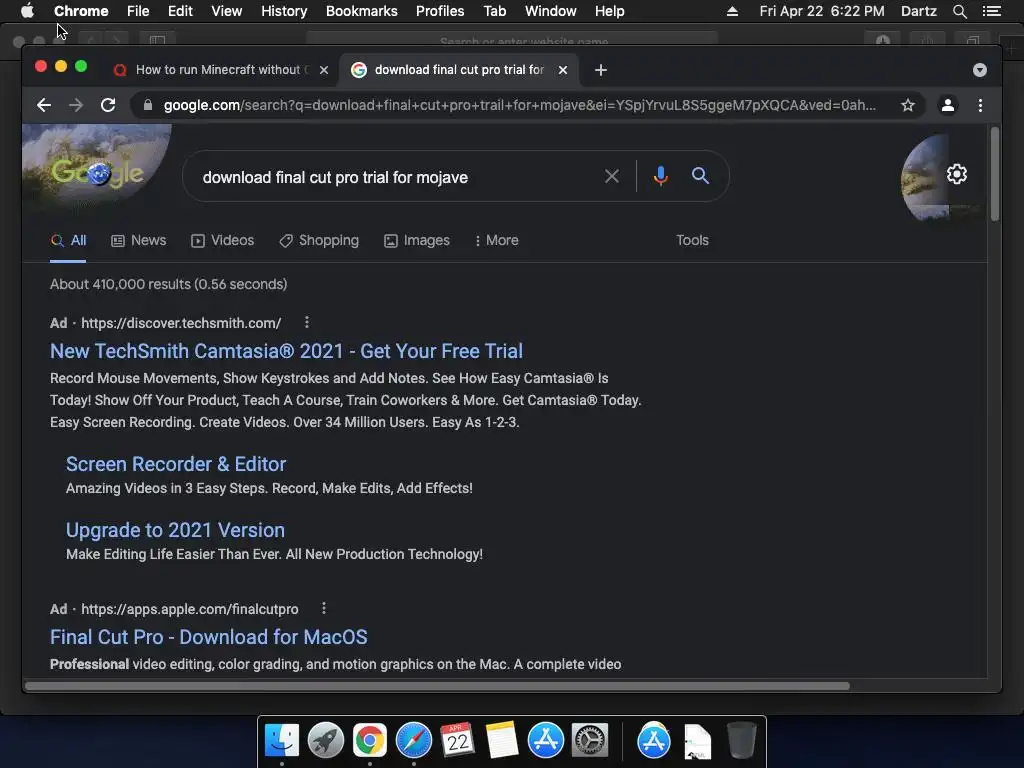Open Notes from the Dock
The image size is (1024, 768).
coord(502,740)
